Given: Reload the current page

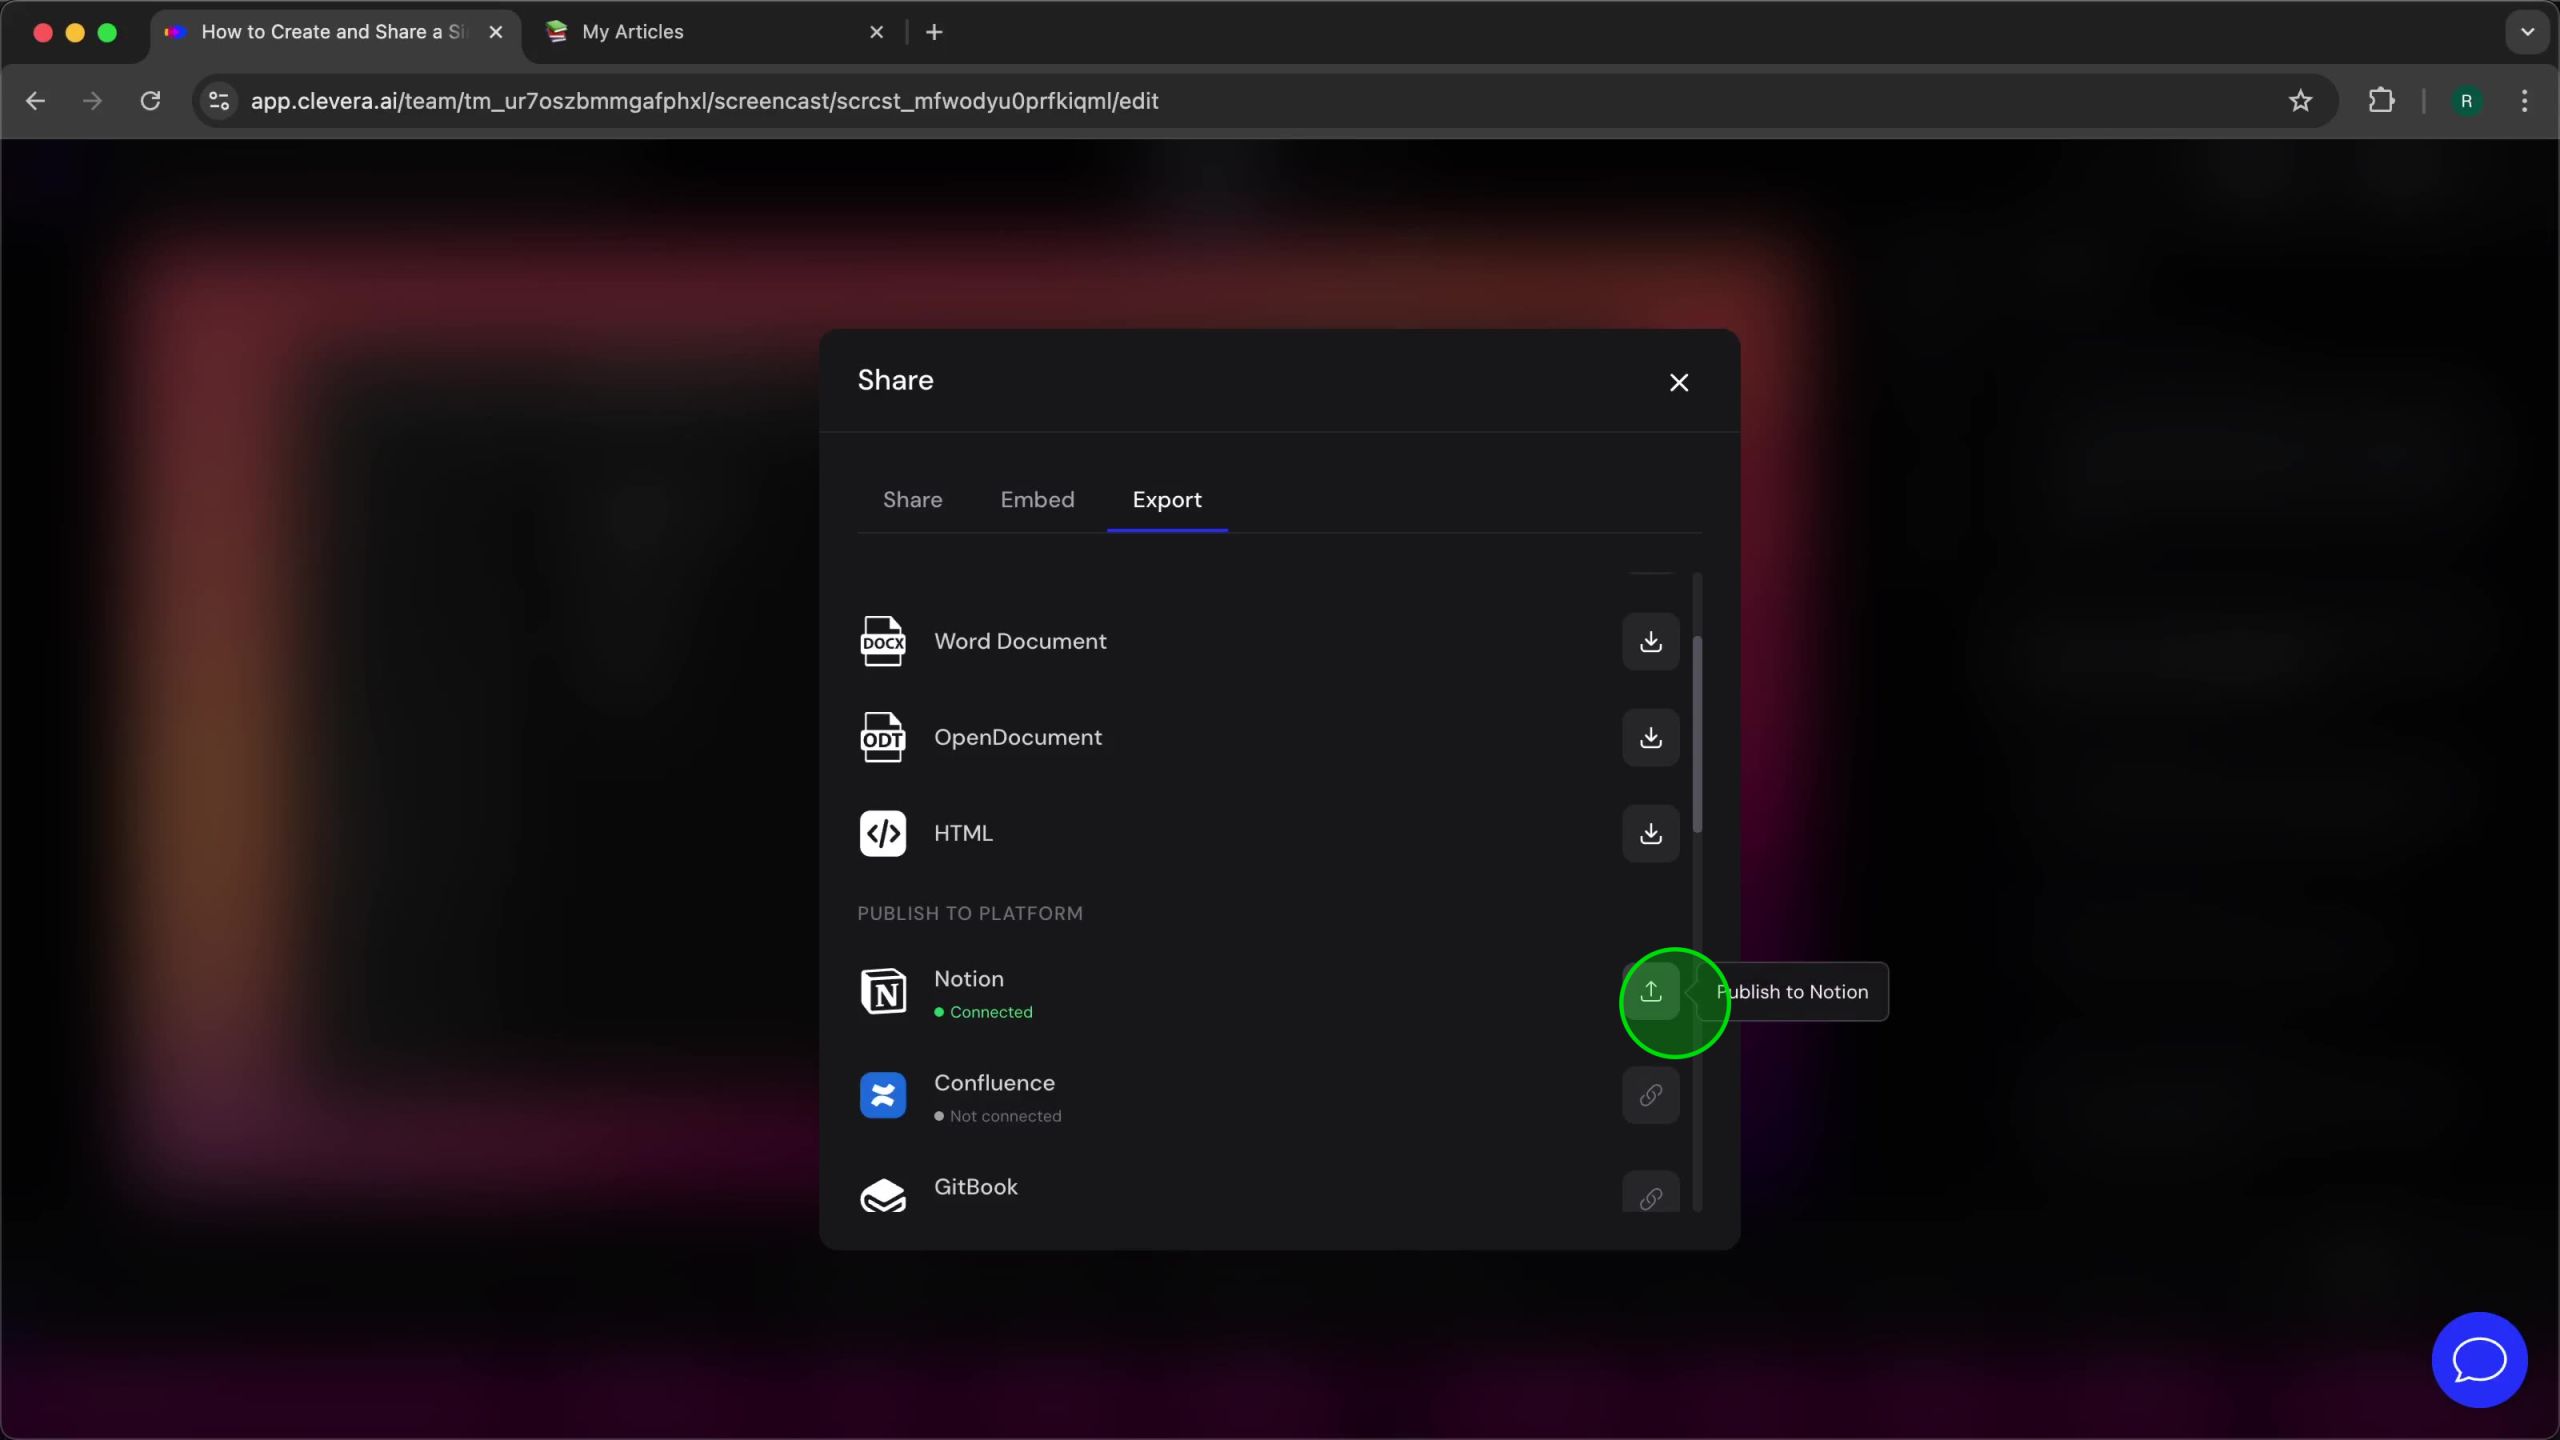Looking at the screenshot, I should (x=150, y=101).
